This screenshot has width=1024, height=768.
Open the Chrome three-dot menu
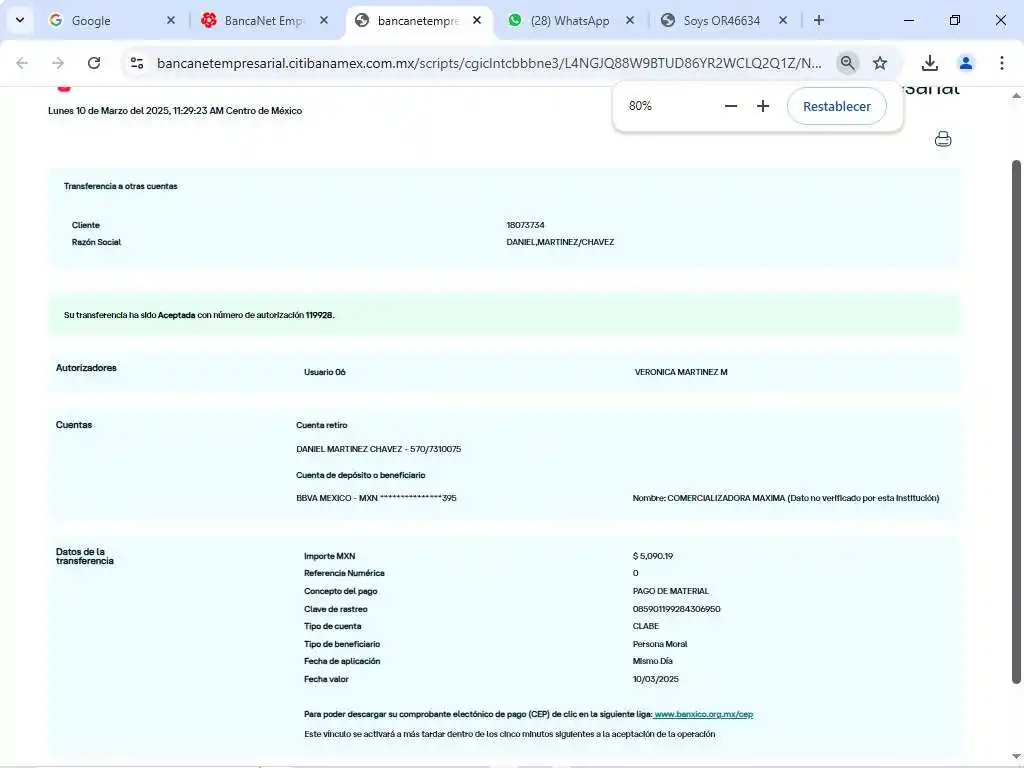(x=1002, y=63)
